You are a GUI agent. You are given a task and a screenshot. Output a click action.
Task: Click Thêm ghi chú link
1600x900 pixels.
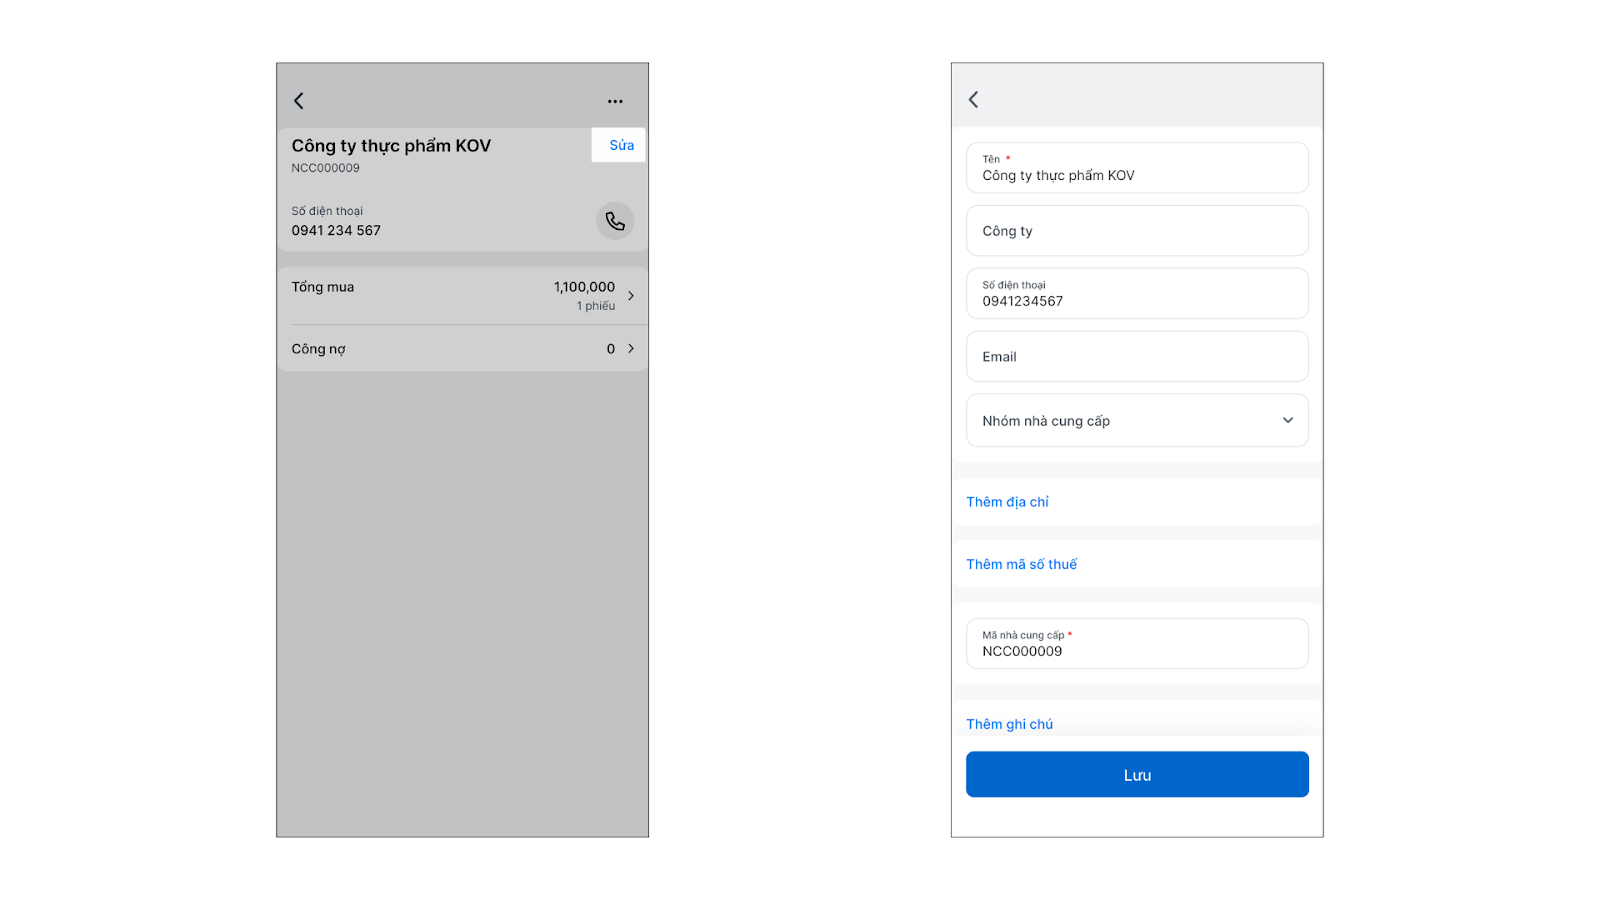click(1009, 724)
